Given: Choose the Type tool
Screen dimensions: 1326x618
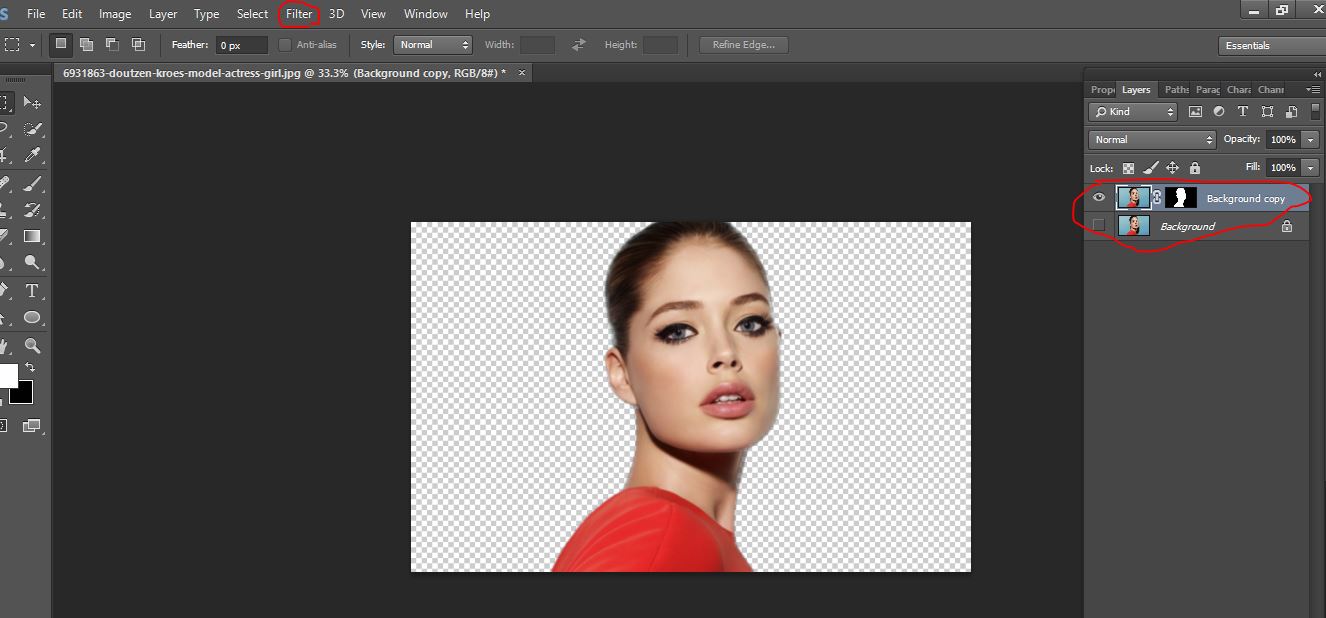Looking at the screenshot, I should click(x=34, y=291).
